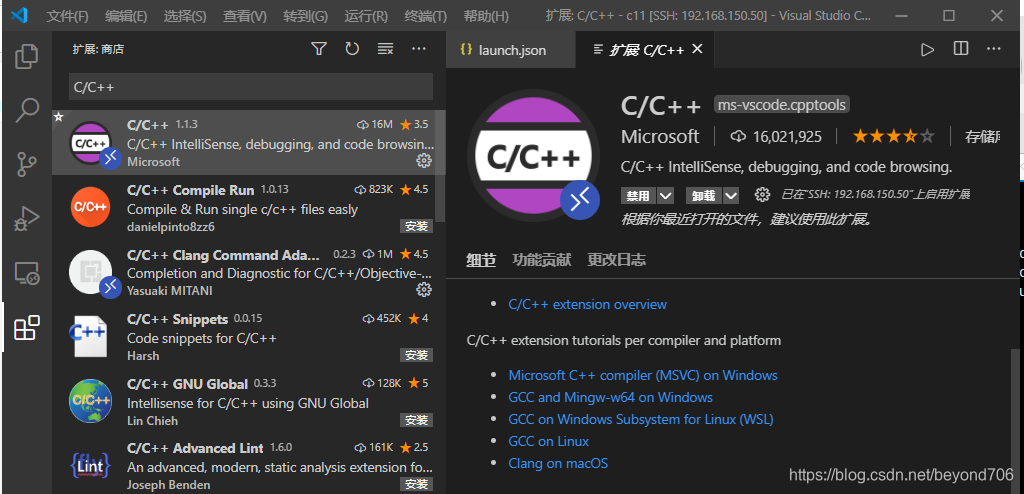Click the run triangle icon in editor toolbar
Image resolution: width=1024 pixels, height=494 pixels.
coord(927,50)
